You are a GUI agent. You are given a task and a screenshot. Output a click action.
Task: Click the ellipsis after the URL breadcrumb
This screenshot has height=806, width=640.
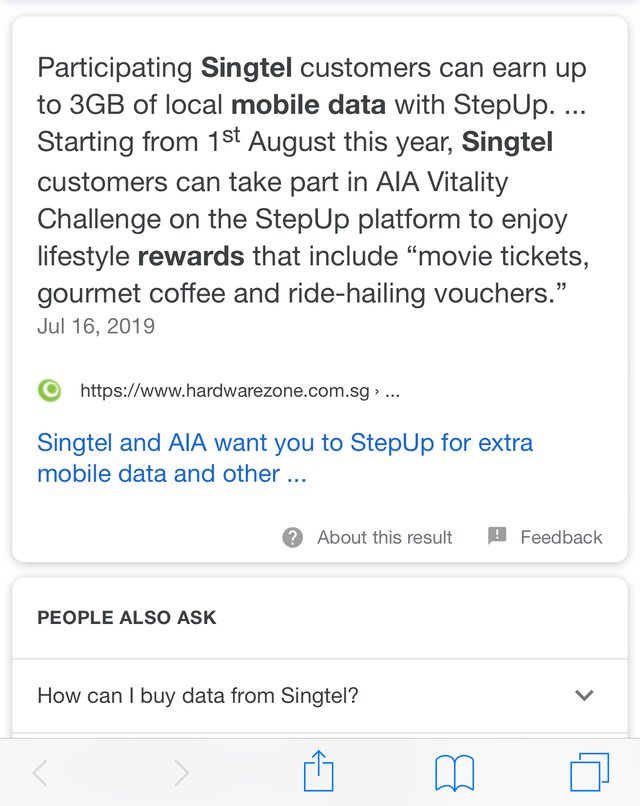tap(392, 393)
